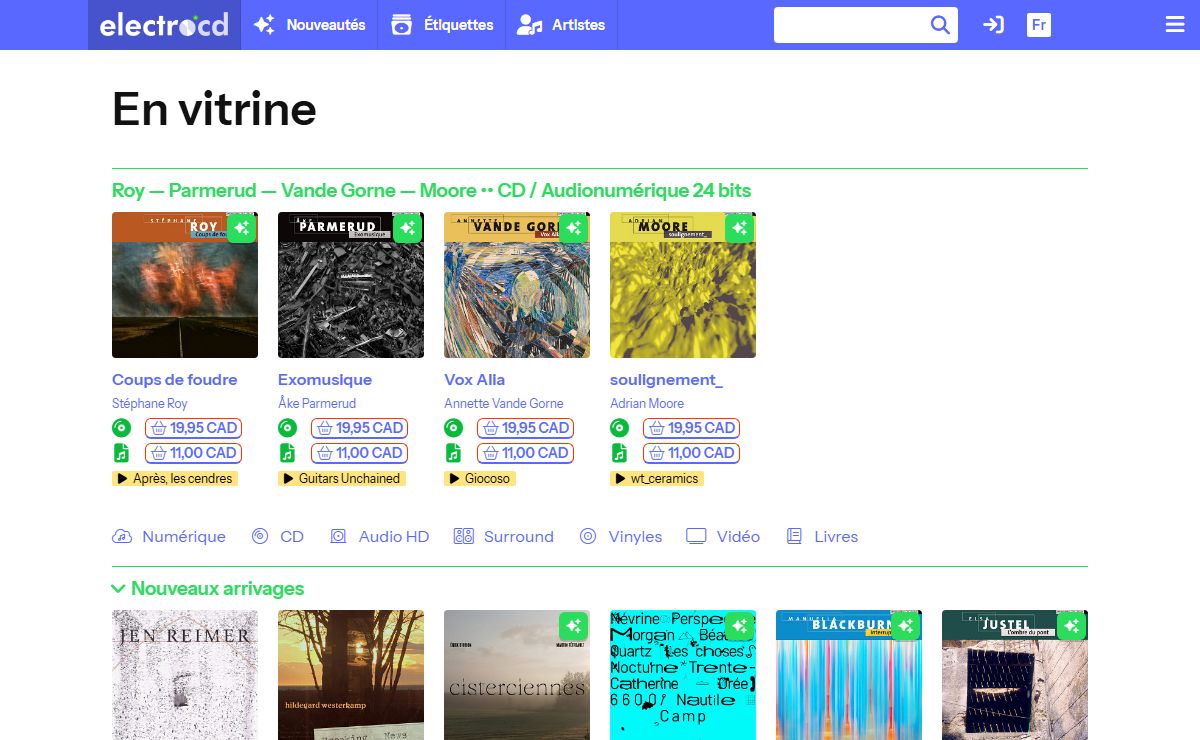
Task: Open the Coups de foudre album cover
Action: point(185,285)
